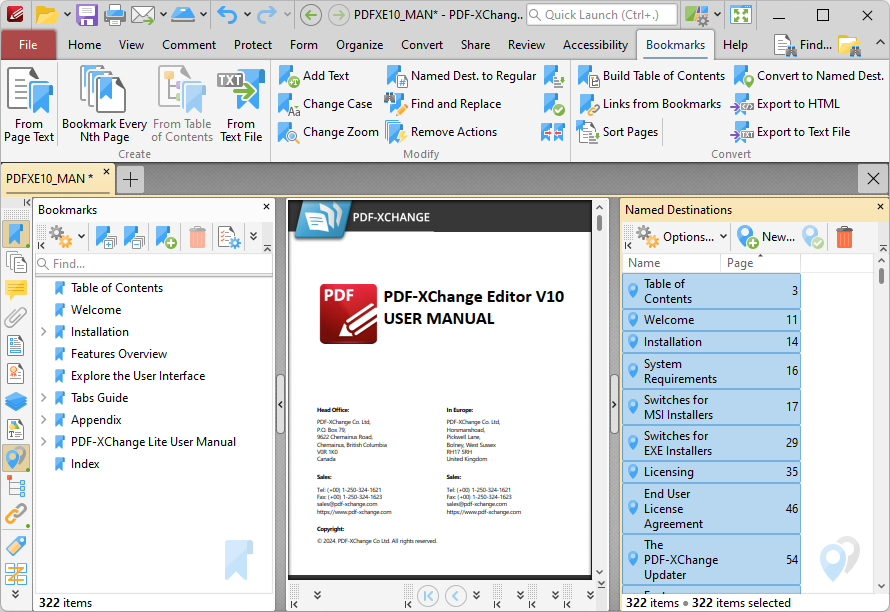Click Export to HTML command
Image resolution: width=890 pixels, height=612 pixels.
(786, 104)
